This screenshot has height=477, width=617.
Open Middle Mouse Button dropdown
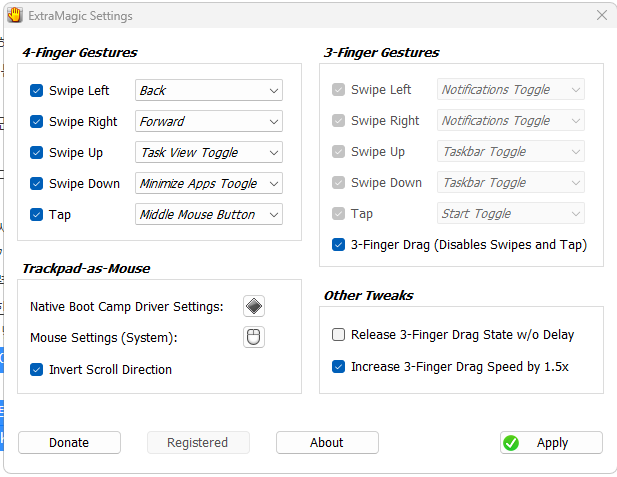point(209,214)
